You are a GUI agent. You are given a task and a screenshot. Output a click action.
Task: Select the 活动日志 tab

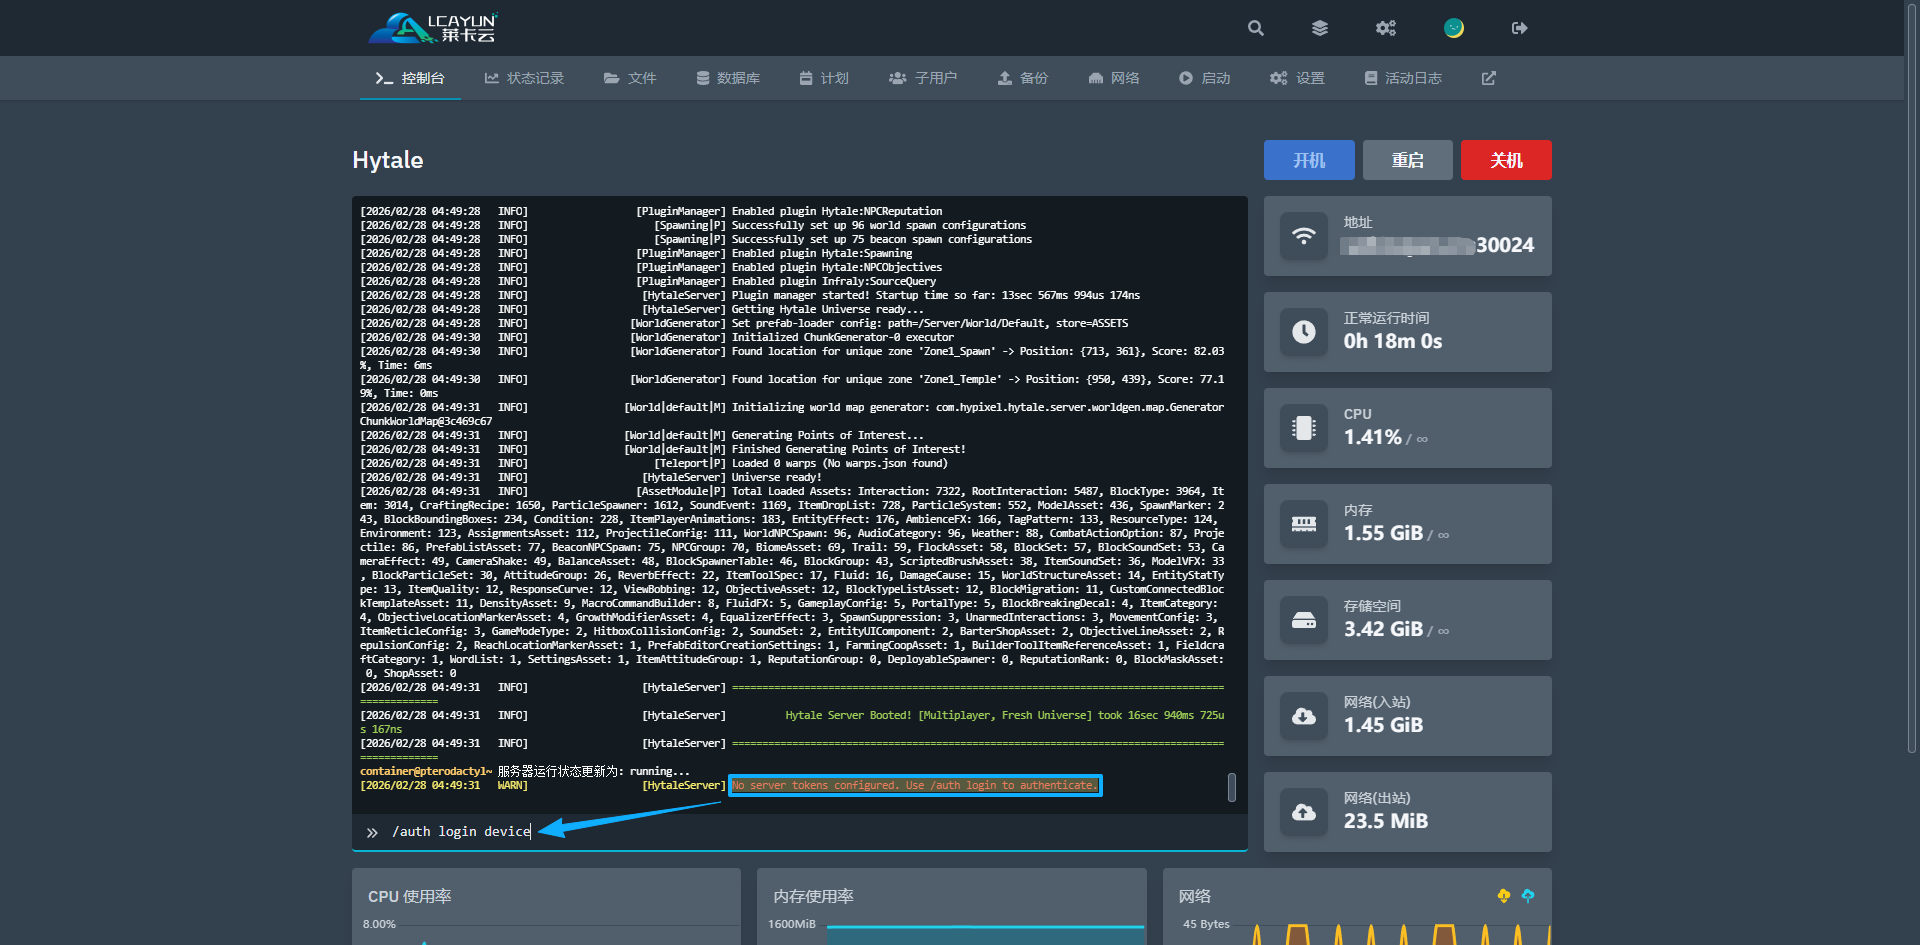(1403, 78)
